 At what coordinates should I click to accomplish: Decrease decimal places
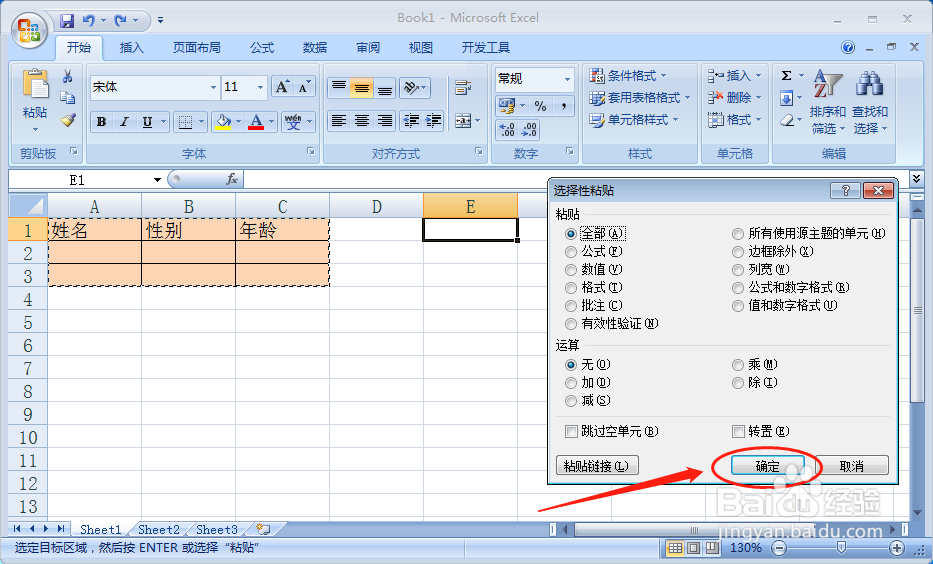tap(529, 129)
